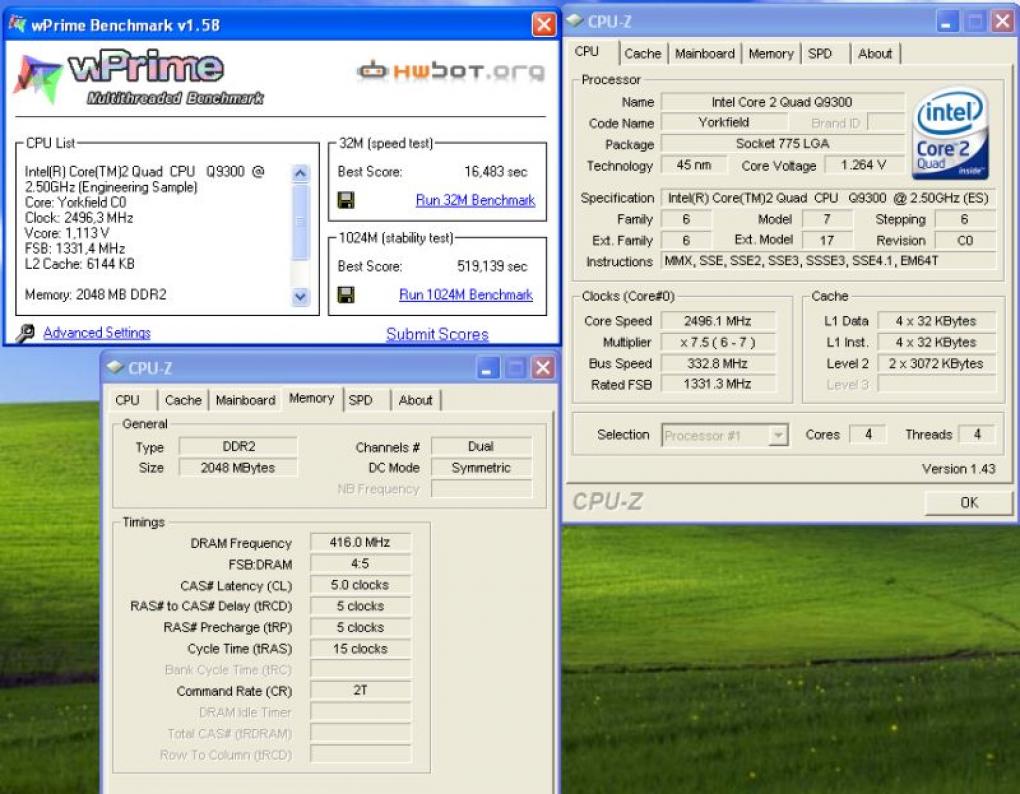
Task: Close the CPU-Z memory window
Action: 543,368
